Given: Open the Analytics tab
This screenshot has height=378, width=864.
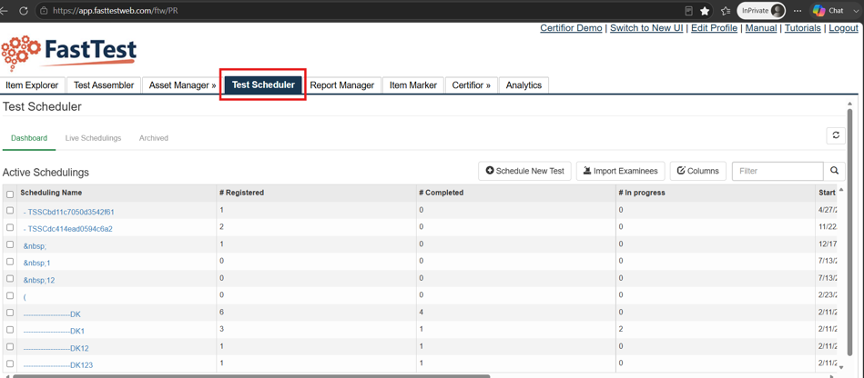Looking at the screenshot, I should point(523,85).
